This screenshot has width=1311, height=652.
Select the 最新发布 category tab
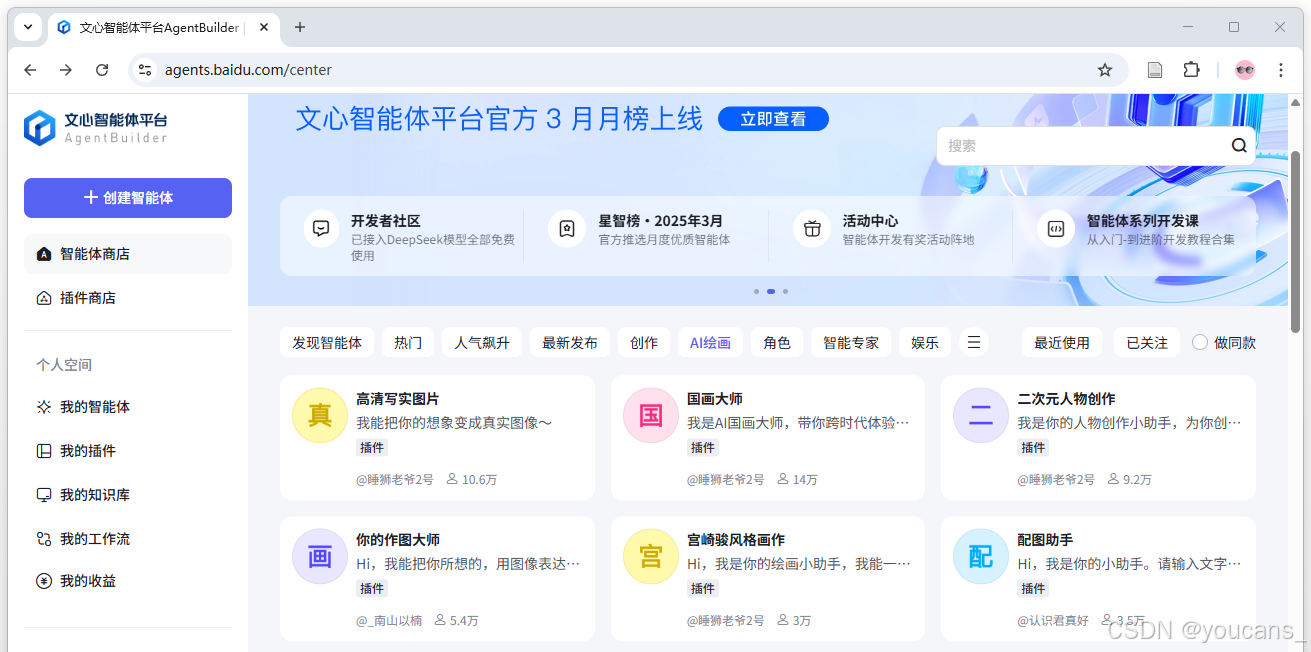point(570,343)
